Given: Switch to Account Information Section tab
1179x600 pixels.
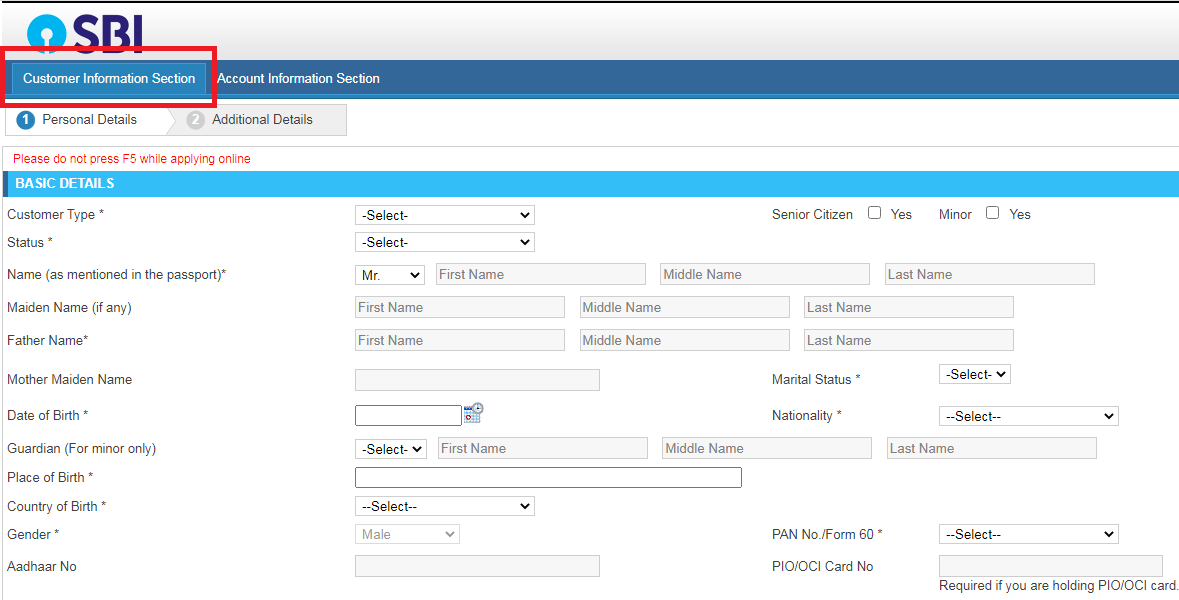Looking at the screenshot, I should pyautogui.click(x=299, y=78).
